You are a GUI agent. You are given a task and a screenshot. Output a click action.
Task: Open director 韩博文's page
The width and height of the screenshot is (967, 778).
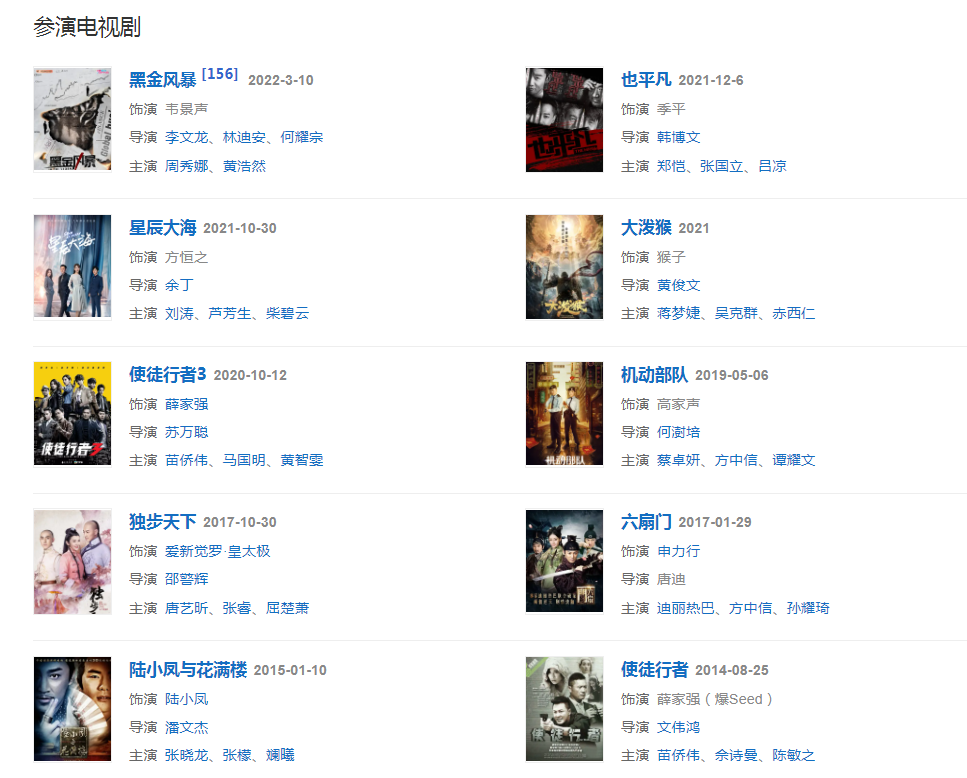678,137
